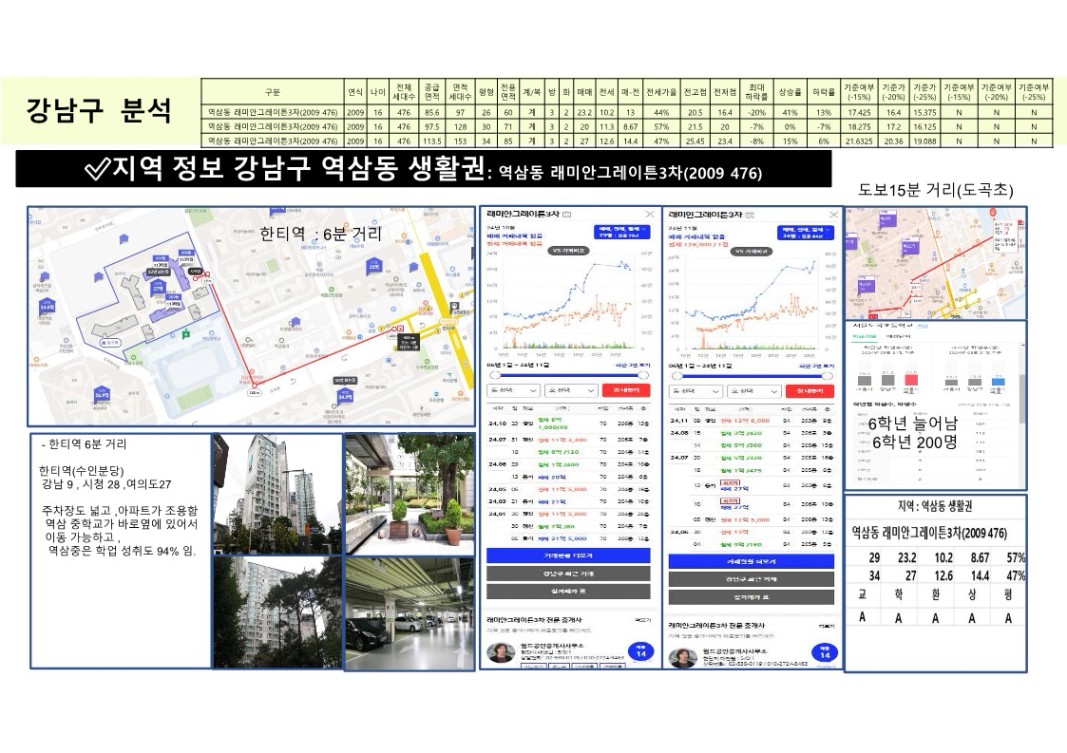Click blue show-more-deals button in left panel
Image resolution: width=1067 pixels, height=753 pixels.
pyautogui.click(x=568, y=556)
